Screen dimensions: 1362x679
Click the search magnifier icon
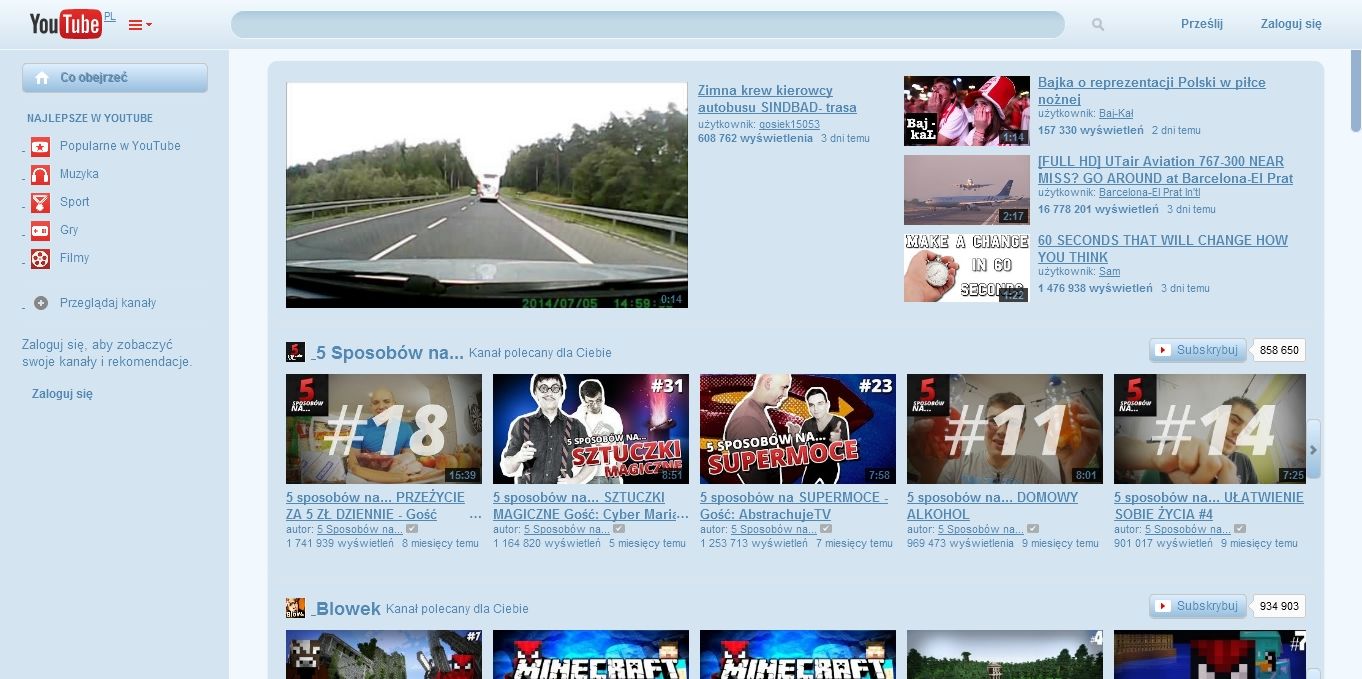1098,24
